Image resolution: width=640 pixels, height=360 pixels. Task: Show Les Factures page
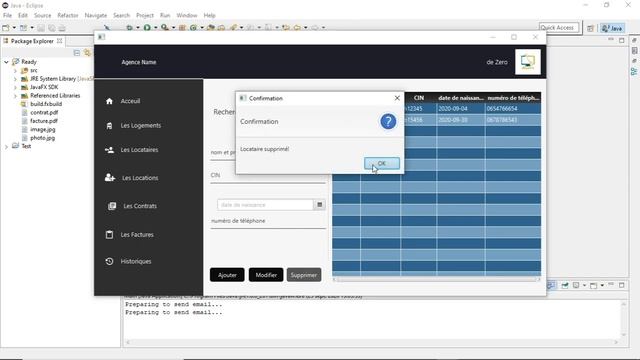[x=137, y=235]
